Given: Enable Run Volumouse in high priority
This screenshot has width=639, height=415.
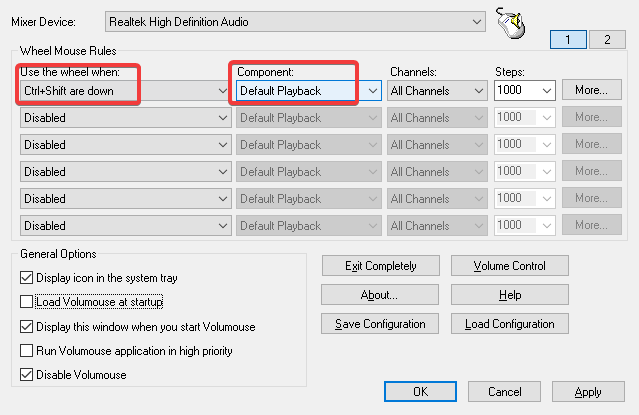Looking at the screenshot, I should (26, 351).
